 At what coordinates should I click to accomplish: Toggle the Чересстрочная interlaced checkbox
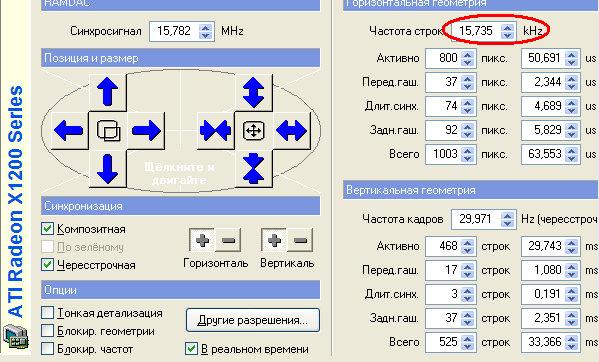(x=47, y=264)
